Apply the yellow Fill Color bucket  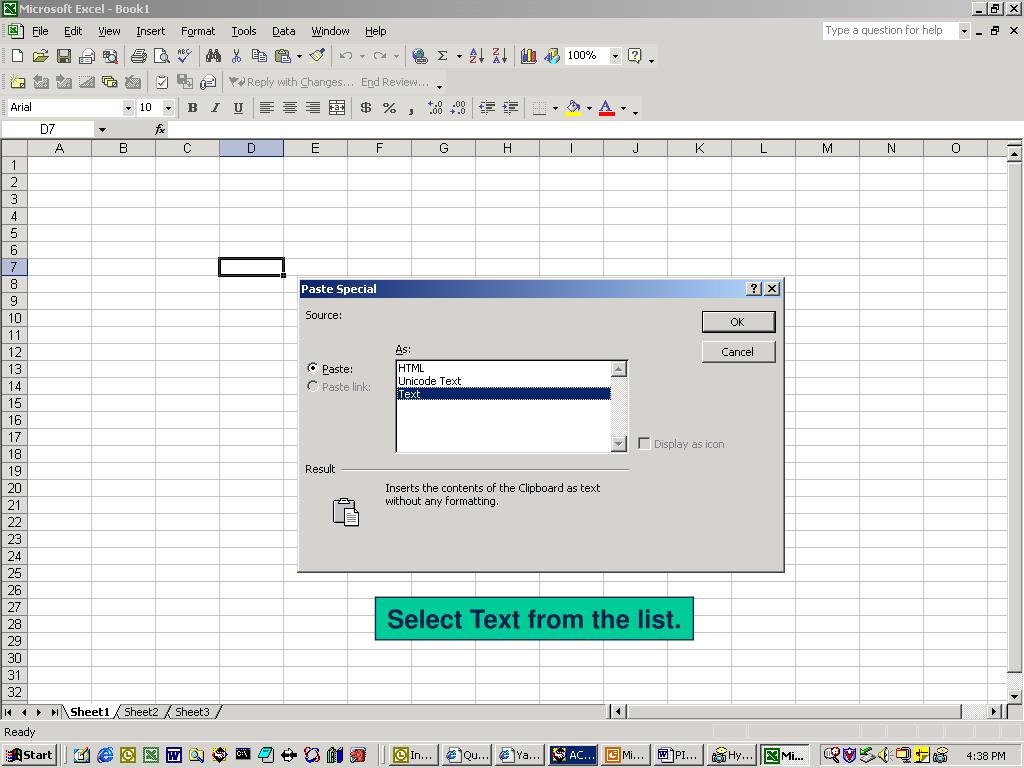pyautogui.click(x=573, y=108)
